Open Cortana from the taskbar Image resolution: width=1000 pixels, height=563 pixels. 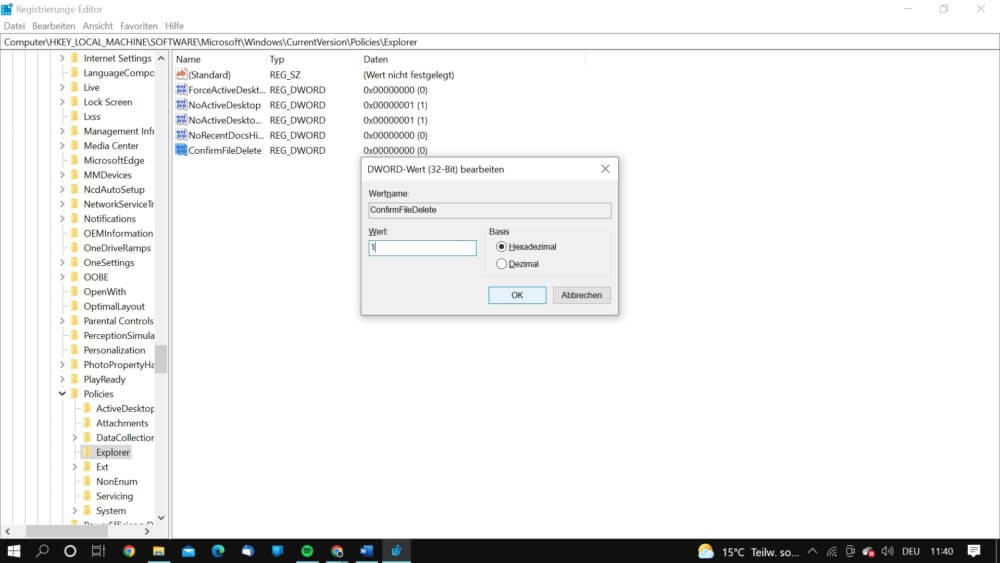pos(70,551)
